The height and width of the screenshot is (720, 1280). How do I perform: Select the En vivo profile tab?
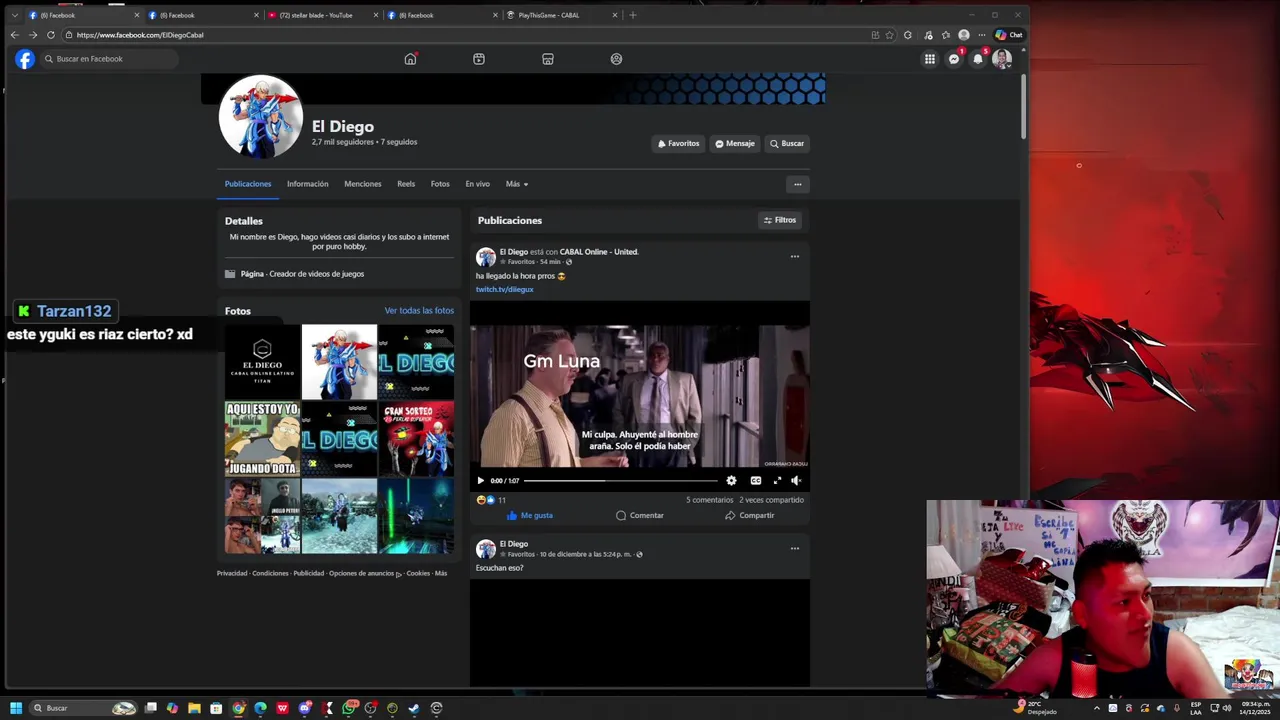coord(477,184)
